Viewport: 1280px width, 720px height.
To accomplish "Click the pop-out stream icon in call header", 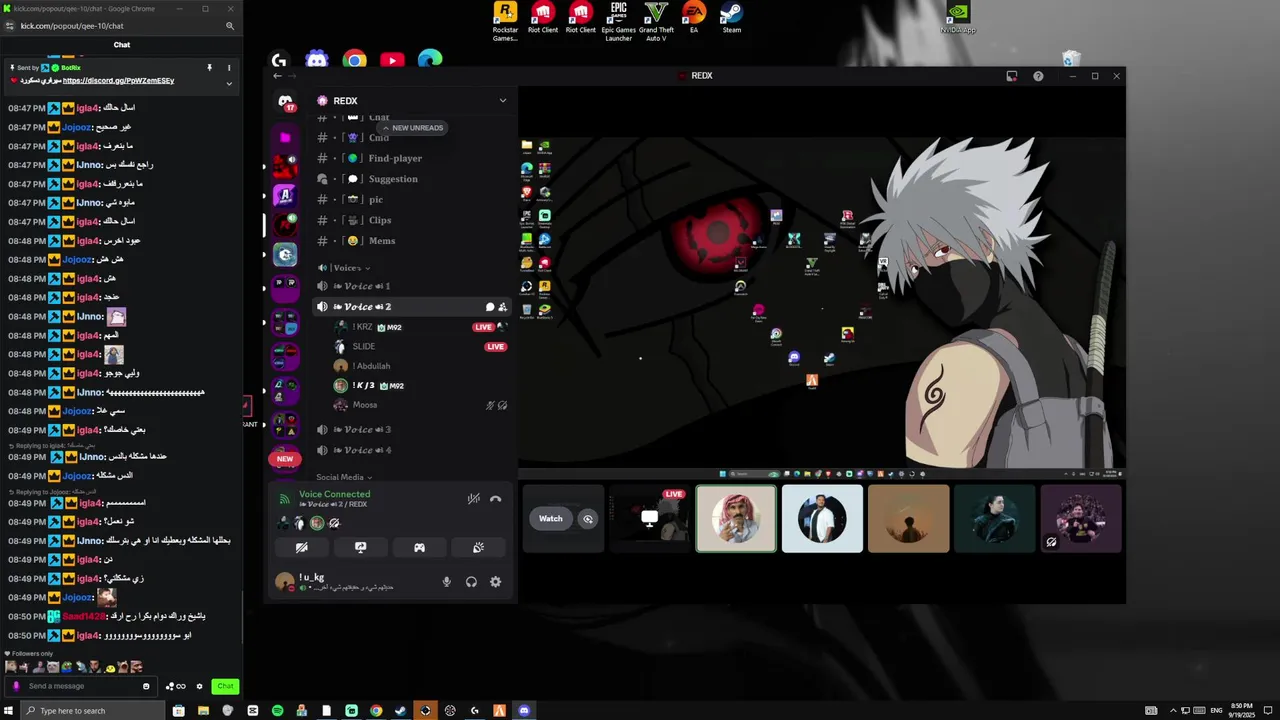I will 1012,76.
